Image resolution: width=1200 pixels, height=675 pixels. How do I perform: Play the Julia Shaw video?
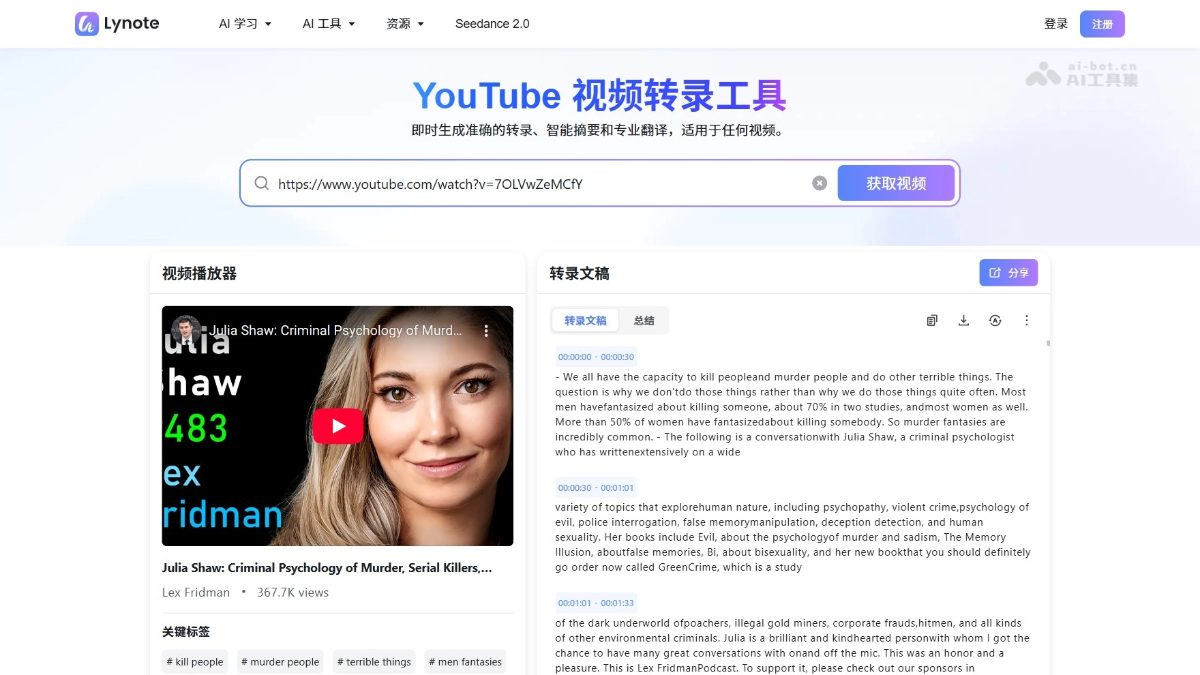338,426
